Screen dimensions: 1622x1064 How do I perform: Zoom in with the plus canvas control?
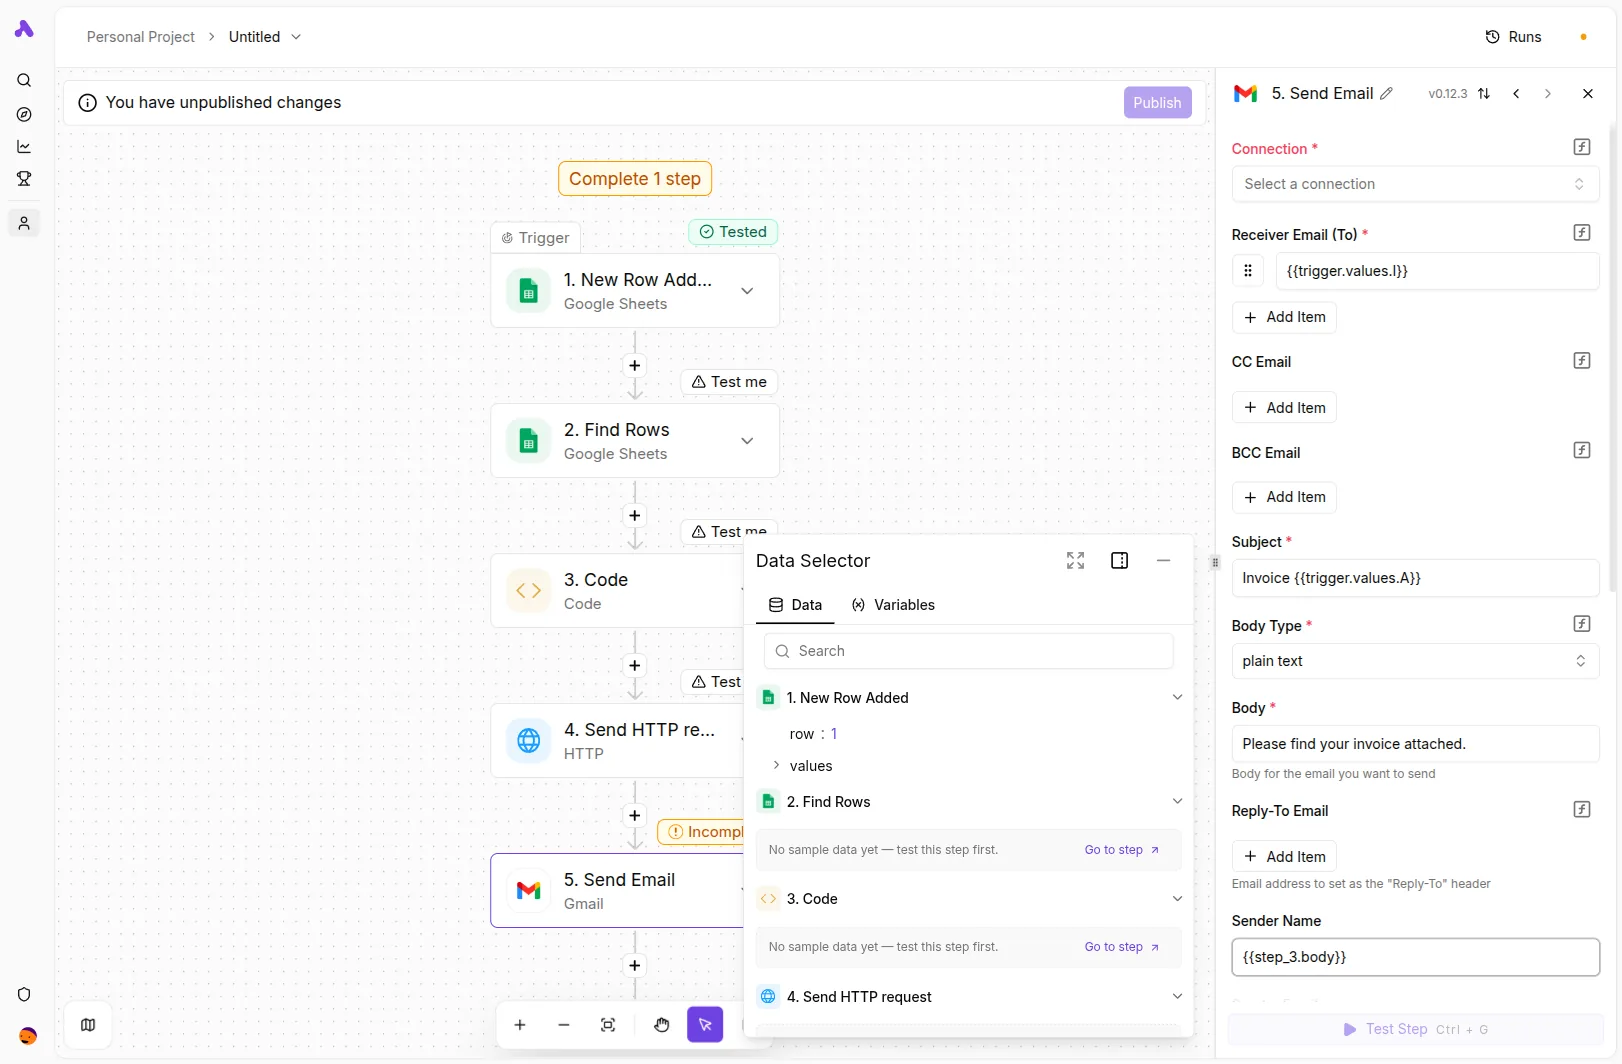[520, 1025]
